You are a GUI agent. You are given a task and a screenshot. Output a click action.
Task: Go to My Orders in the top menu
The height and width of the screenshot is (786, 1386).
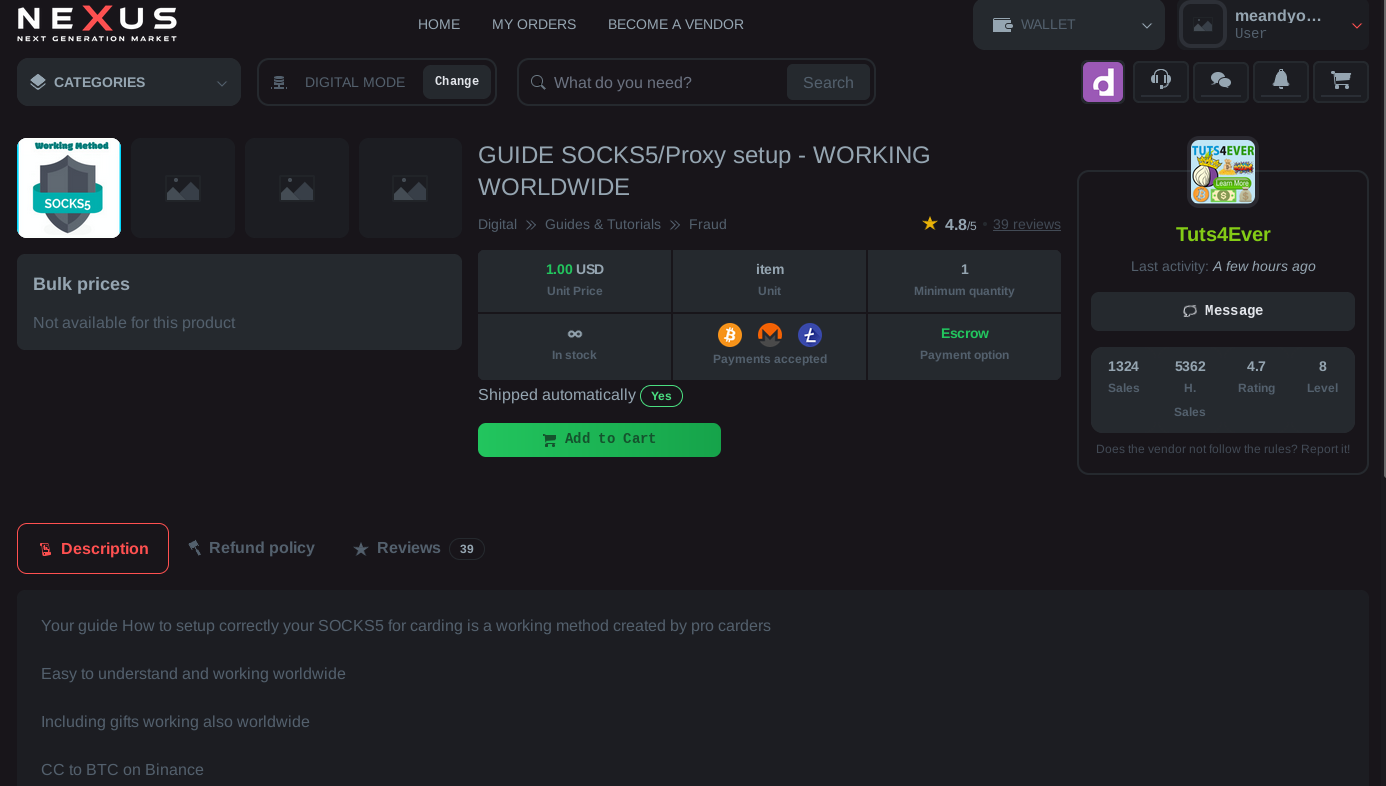click(x=534, y=24)
